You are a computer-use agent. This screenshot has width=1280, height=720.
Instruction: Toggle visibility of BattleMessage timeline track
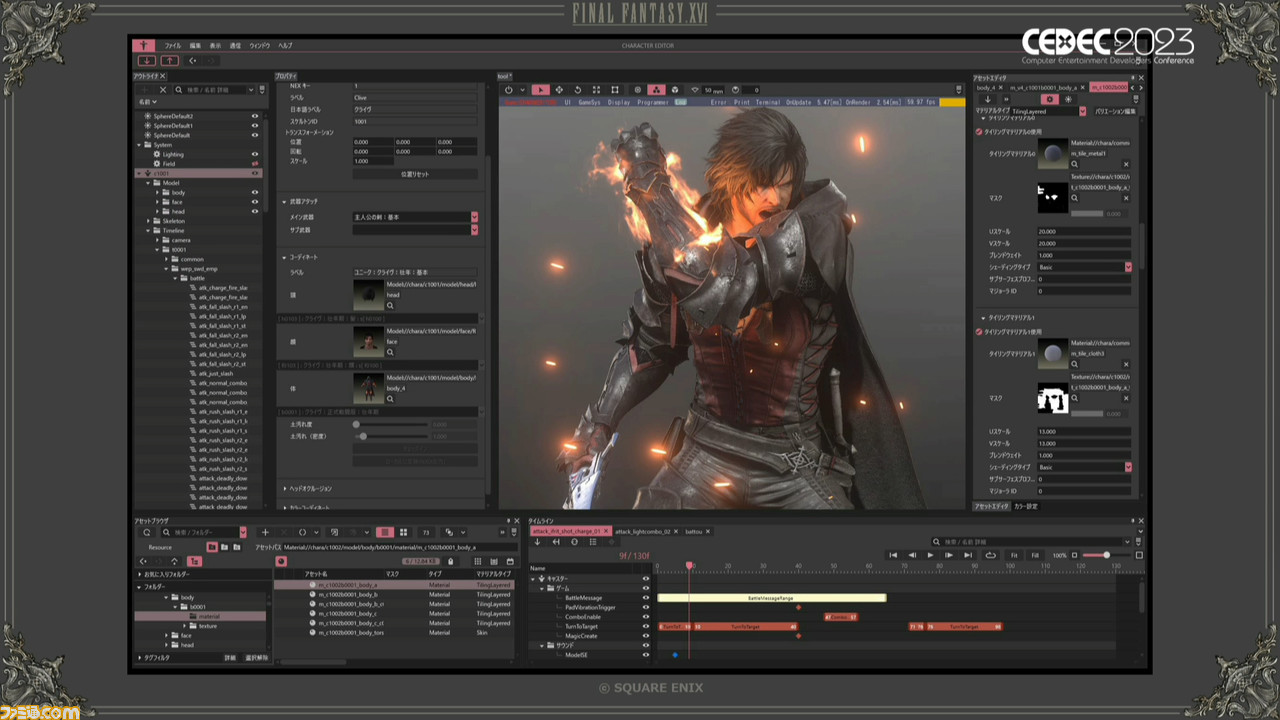tap(645, 598)
